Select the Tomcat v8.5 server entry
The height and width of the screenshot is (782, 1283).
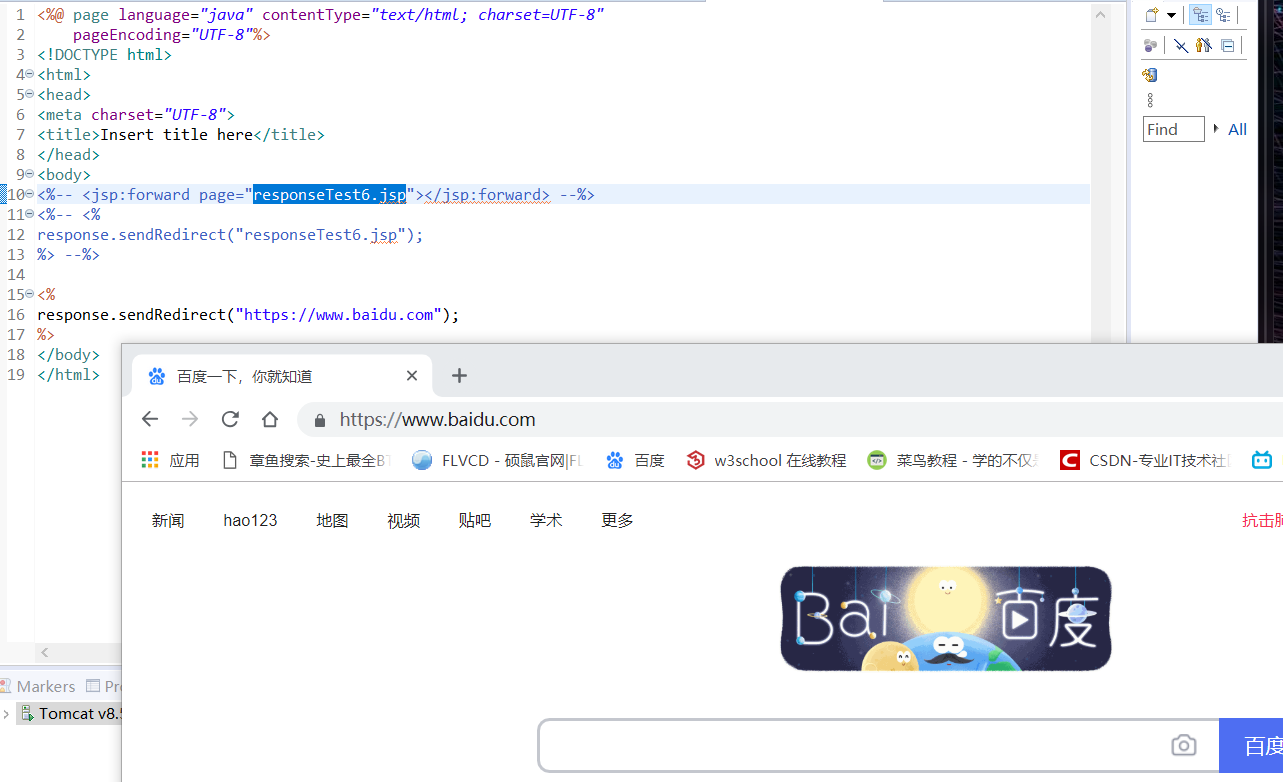tap(70, 714)
